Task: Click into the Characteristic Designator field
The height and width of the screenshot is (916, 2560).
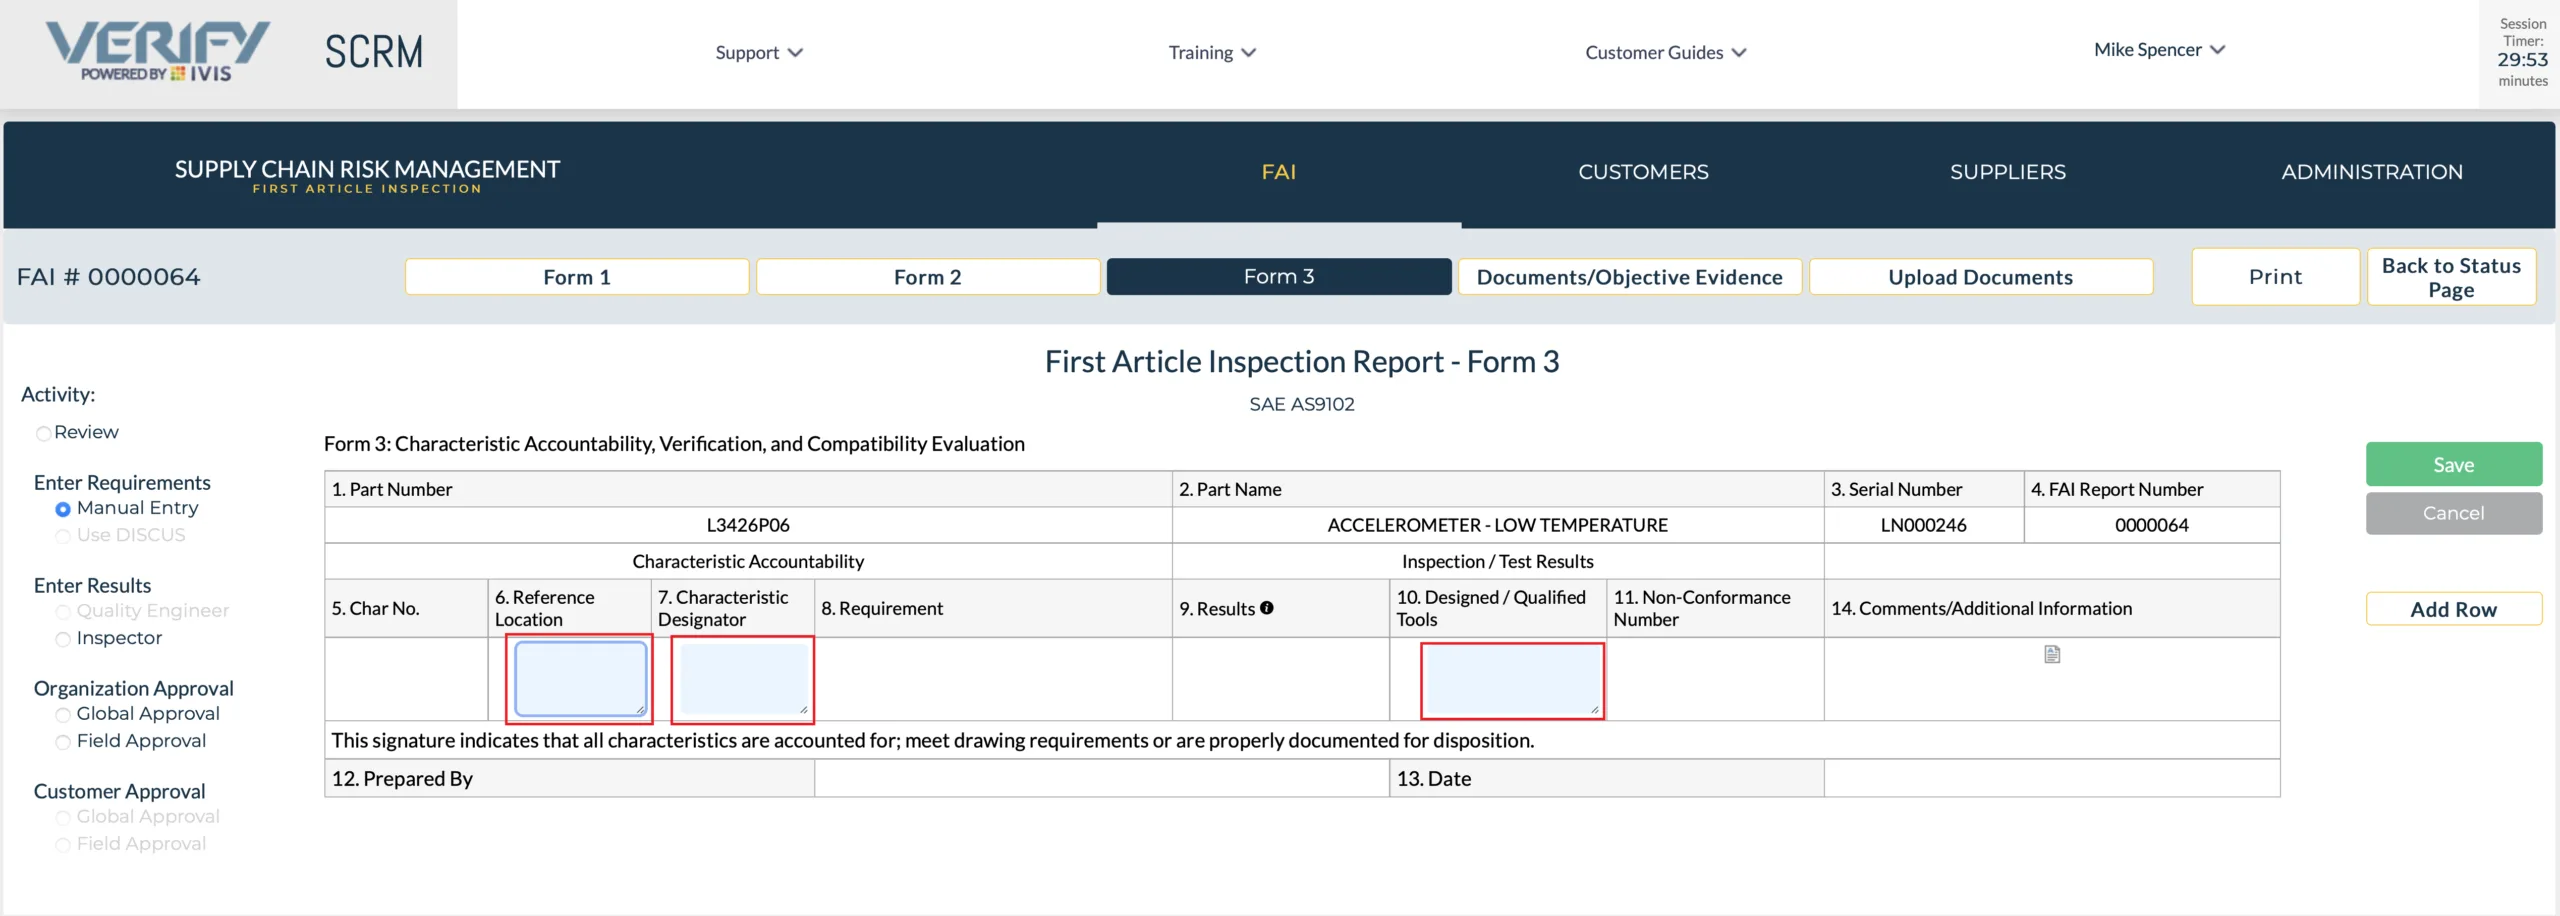Action: [x=744, y=679]
